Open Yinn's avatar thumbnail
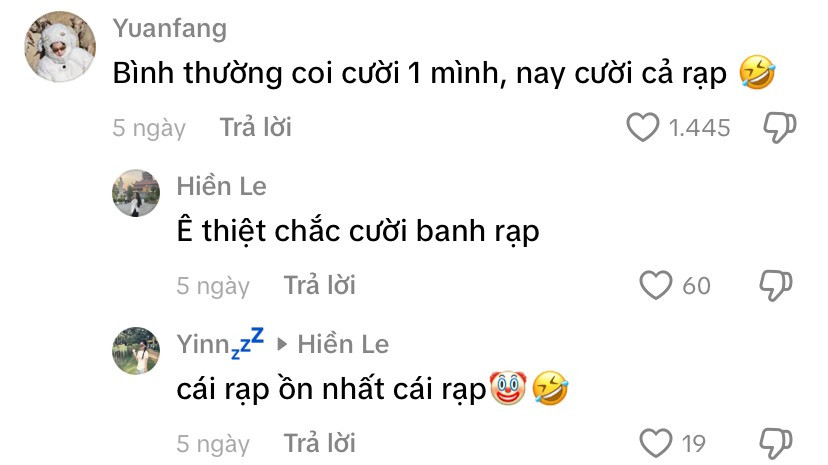 [136, 351]
